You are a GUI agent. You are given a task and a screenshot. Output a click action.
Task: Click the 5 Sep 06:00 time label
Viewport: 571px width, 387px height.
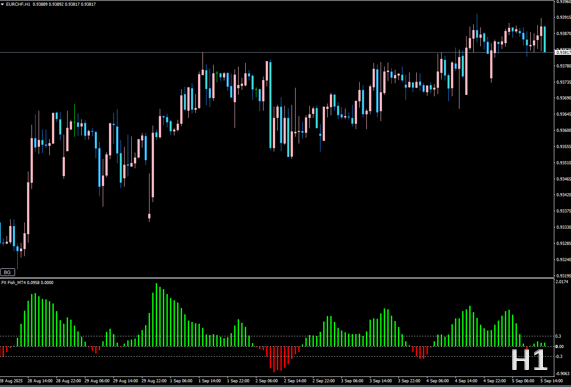point(523,381)
